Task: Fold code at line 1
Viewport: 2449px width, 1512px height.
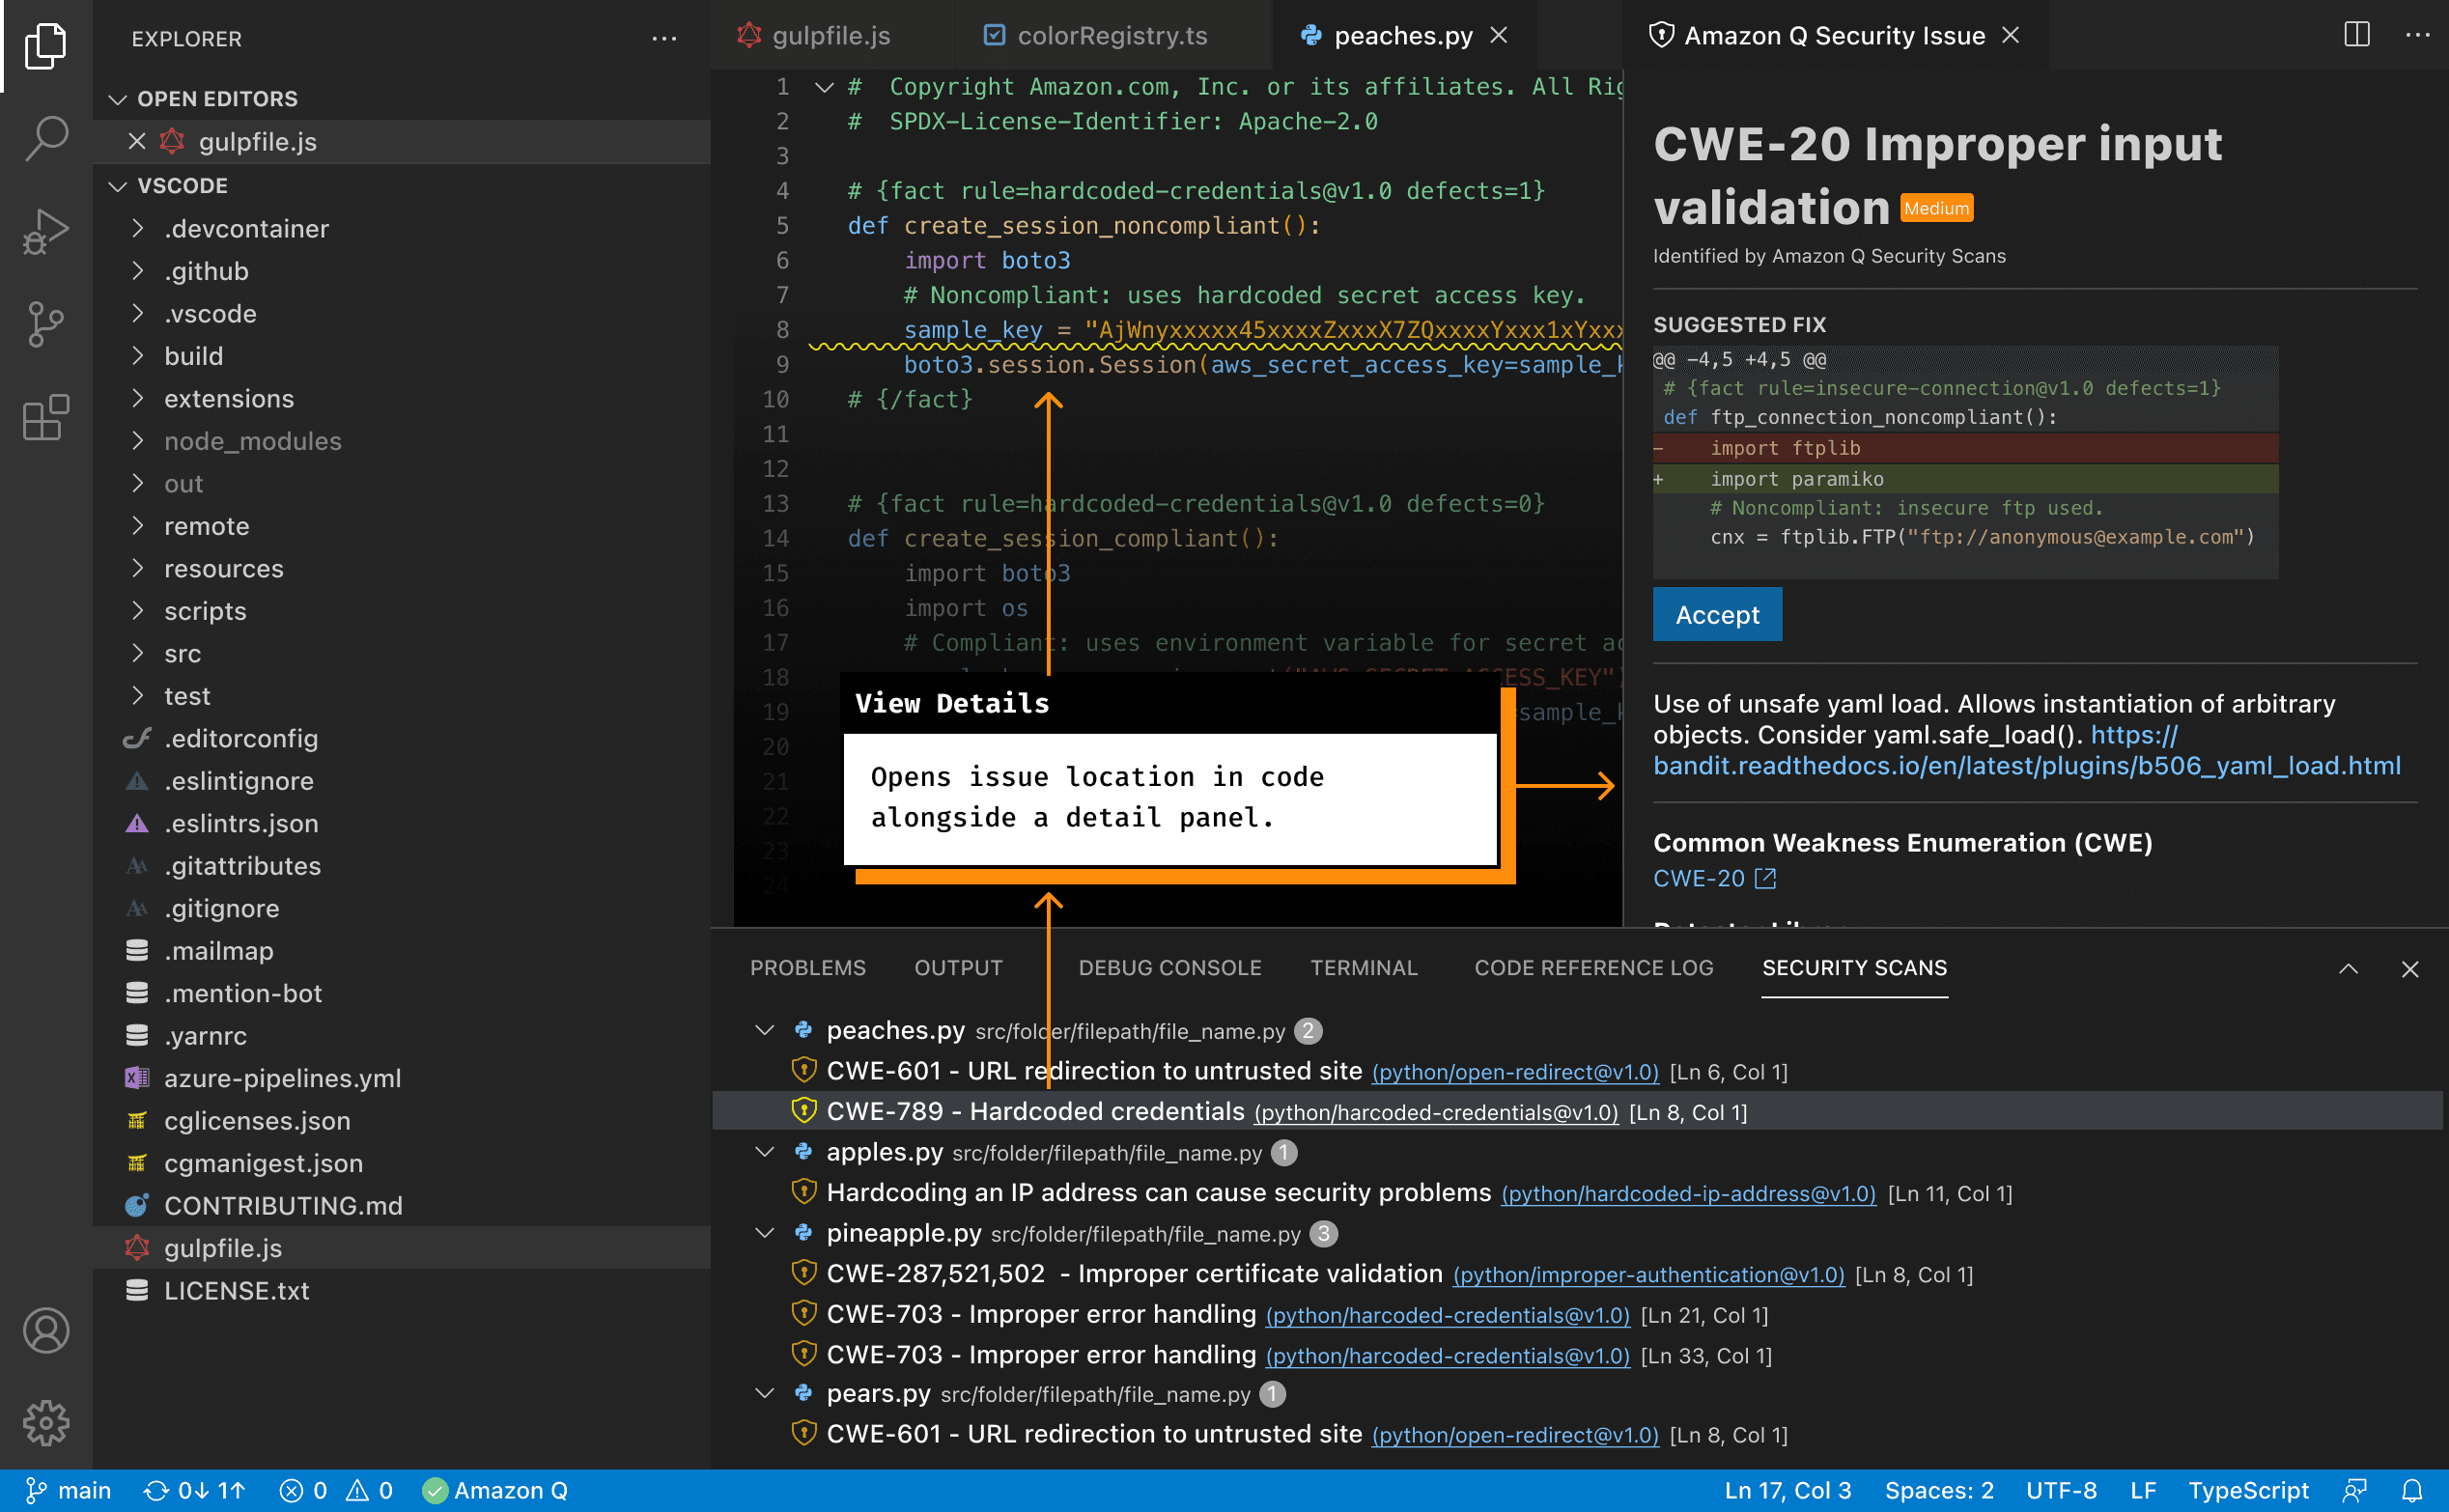Action: pos(824,87)
